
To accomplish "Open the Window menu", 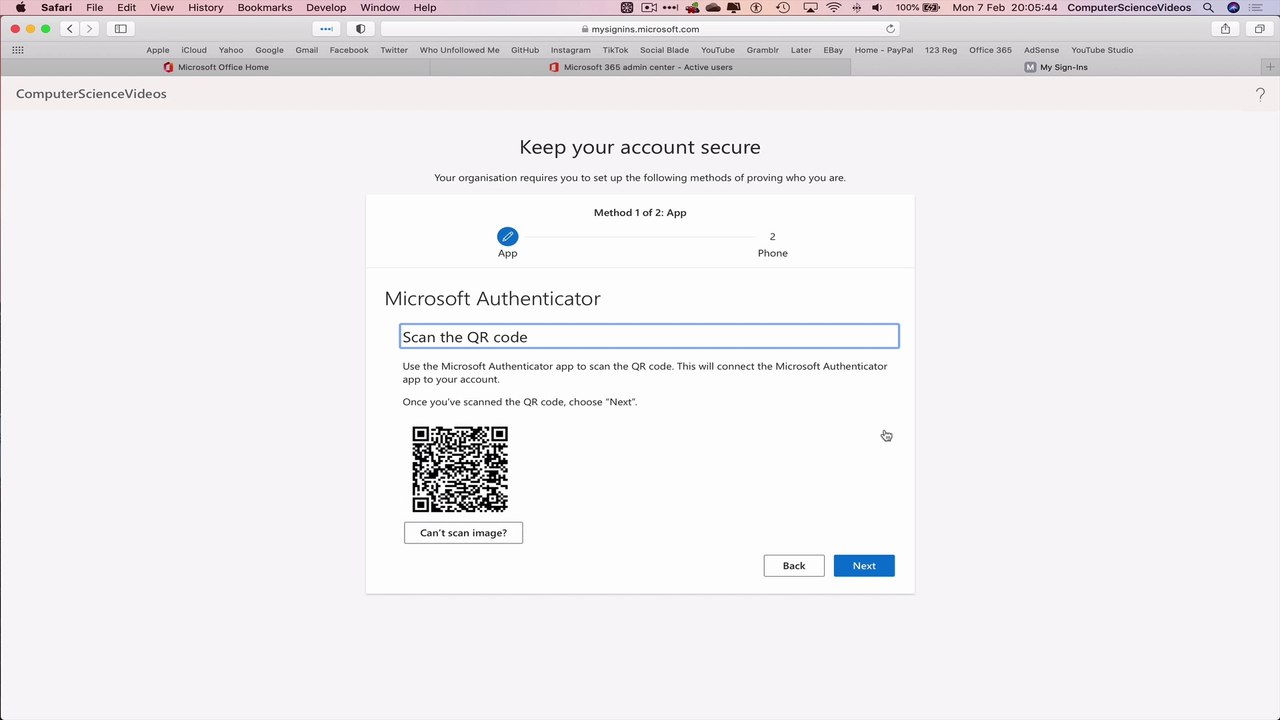I will point(380,7).
